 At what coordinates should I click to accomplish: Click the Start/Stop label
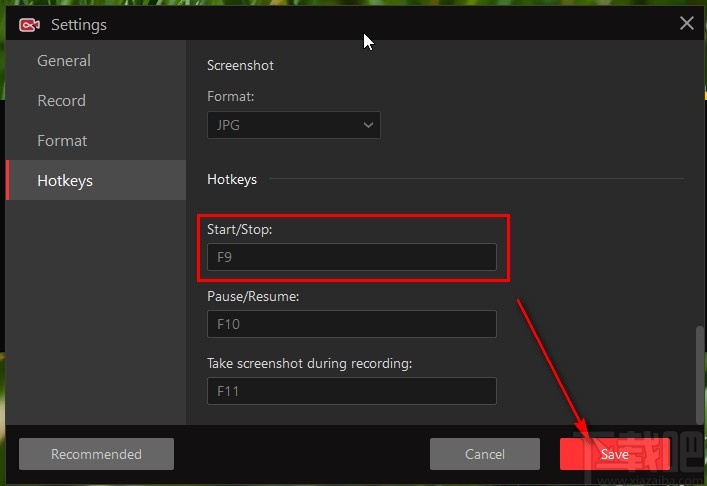240,230
